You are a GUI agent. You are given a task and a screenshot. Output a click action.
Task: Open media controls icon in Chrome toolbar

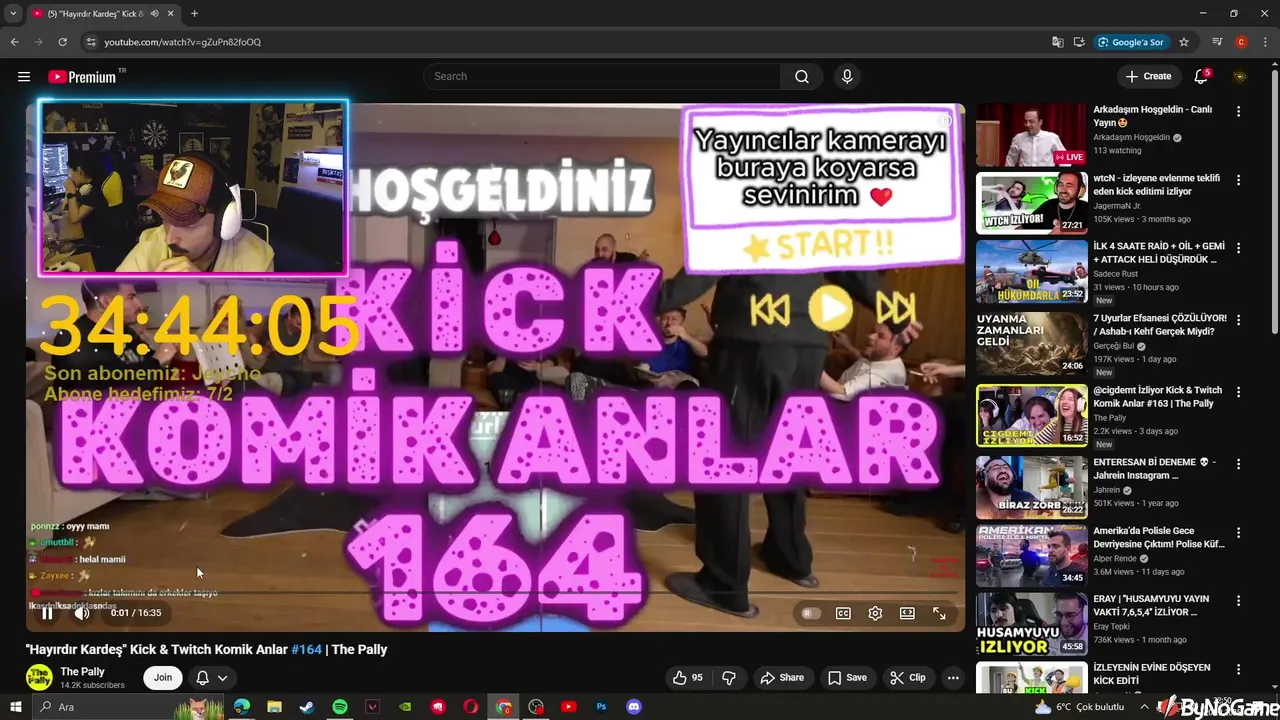(1217, 42)
